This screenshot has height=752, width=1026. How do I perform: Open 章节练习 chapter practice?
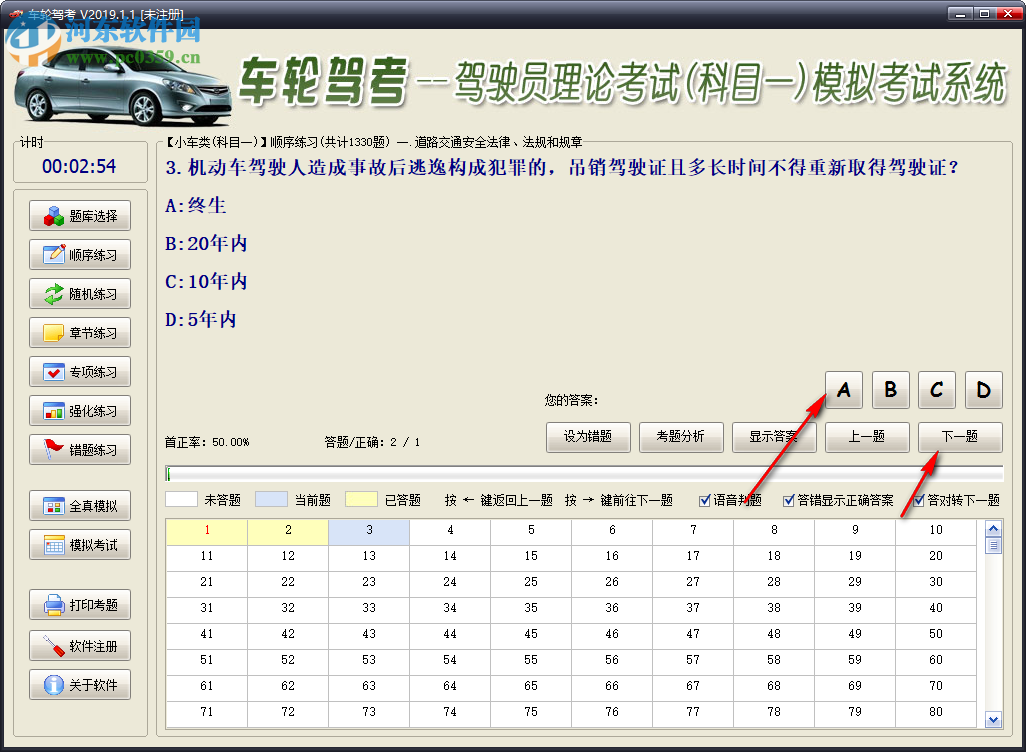coord(79,332)
